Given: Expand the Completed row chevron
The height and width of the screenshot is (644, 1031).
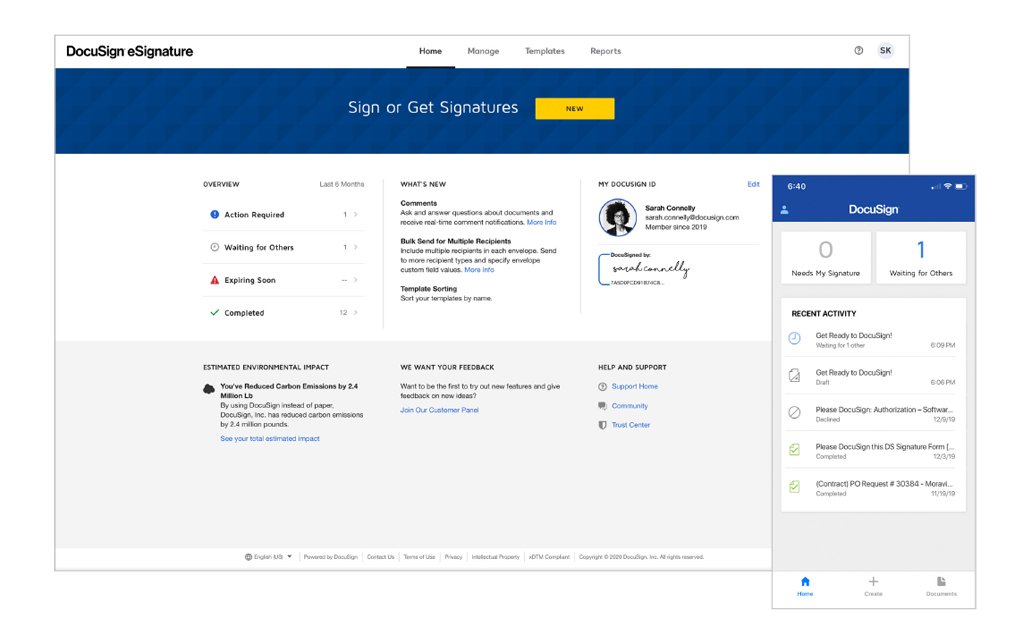Looking at the screenshot, I should click(356, 313).
